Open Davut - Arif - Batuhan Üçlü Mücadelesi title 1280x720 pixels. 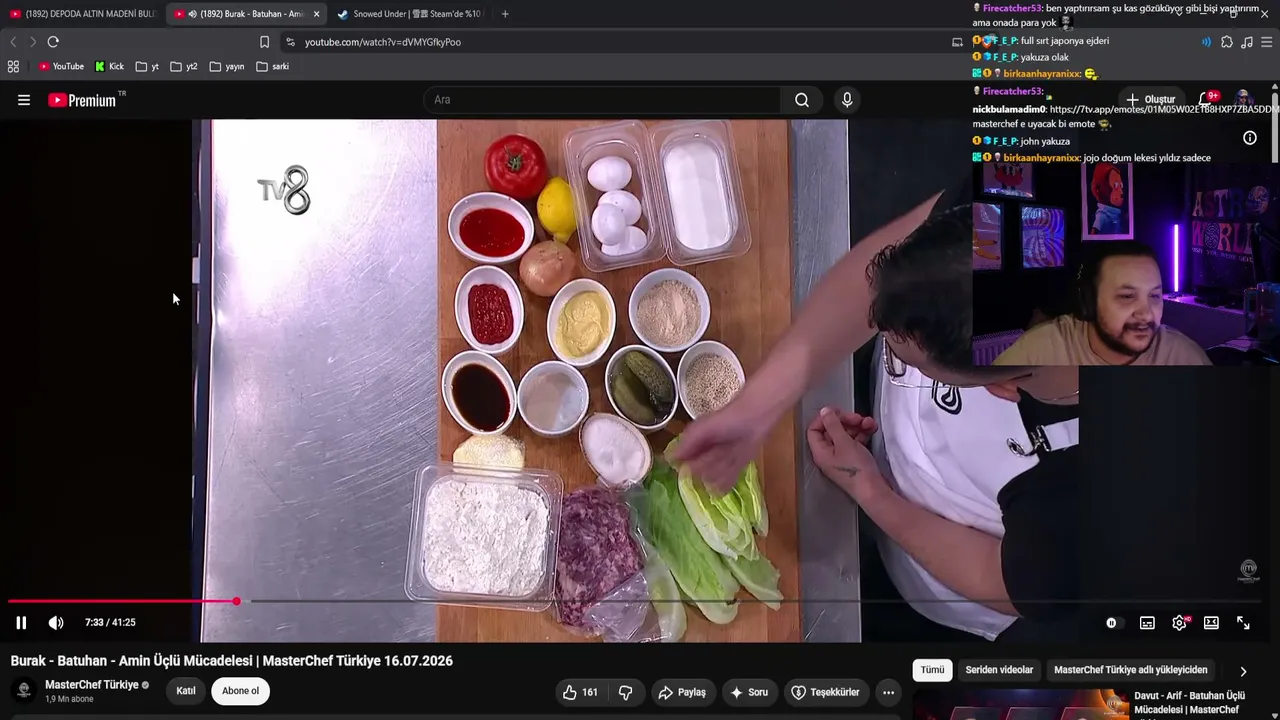[1190, 703]
